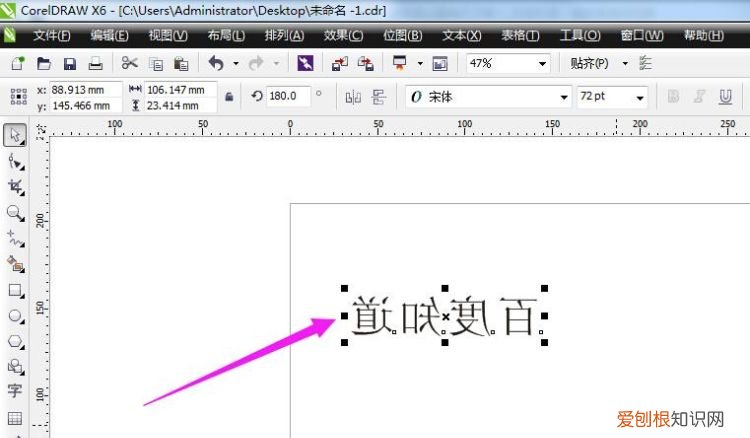
Task: Select the Smart fill tool
Action: point(15,264)
